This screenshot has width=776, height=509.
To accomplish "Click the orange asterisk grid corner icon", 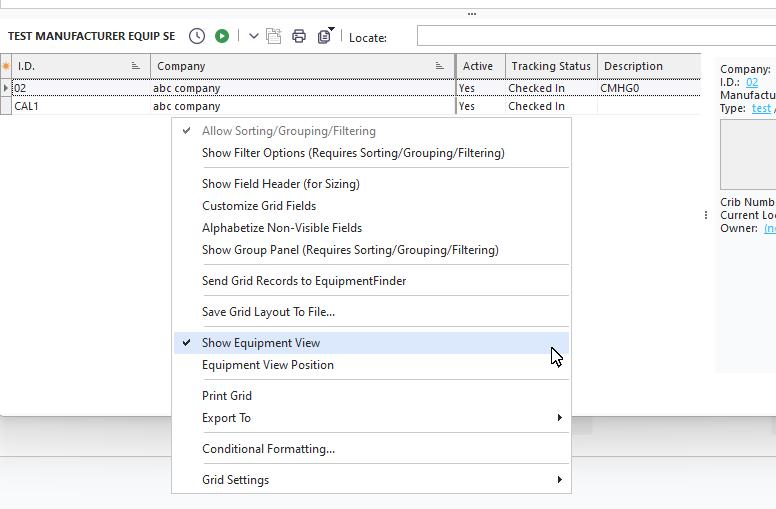I will tap(6, 66).
